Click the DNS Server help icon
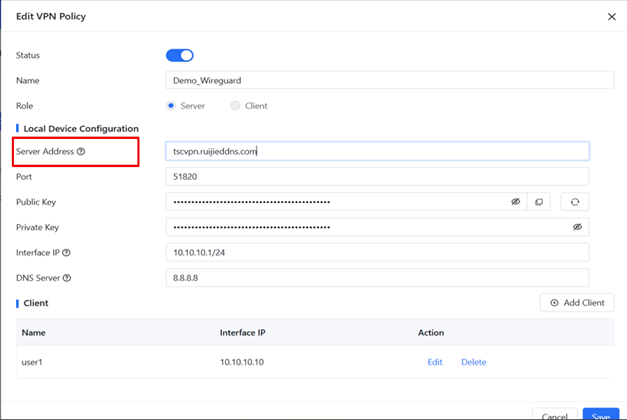This screenshot has height=420, width=627. (67, 278)
